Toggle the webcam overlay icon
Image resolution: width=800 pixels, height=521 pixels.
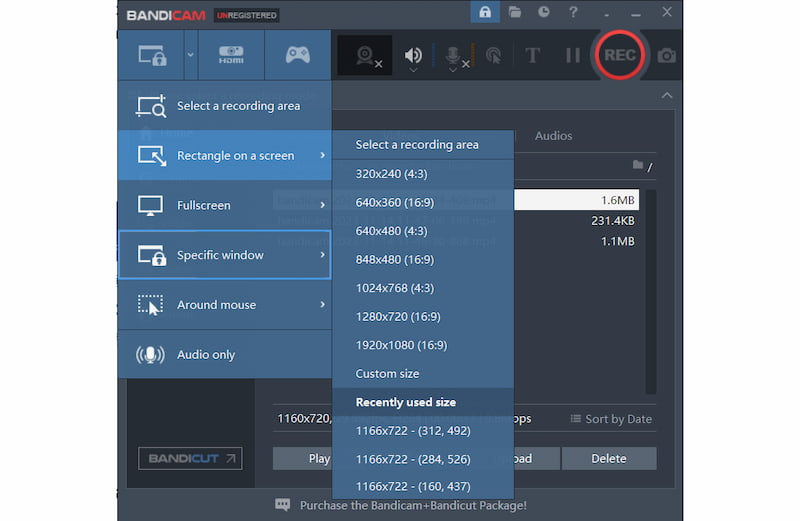click(366, 56)
